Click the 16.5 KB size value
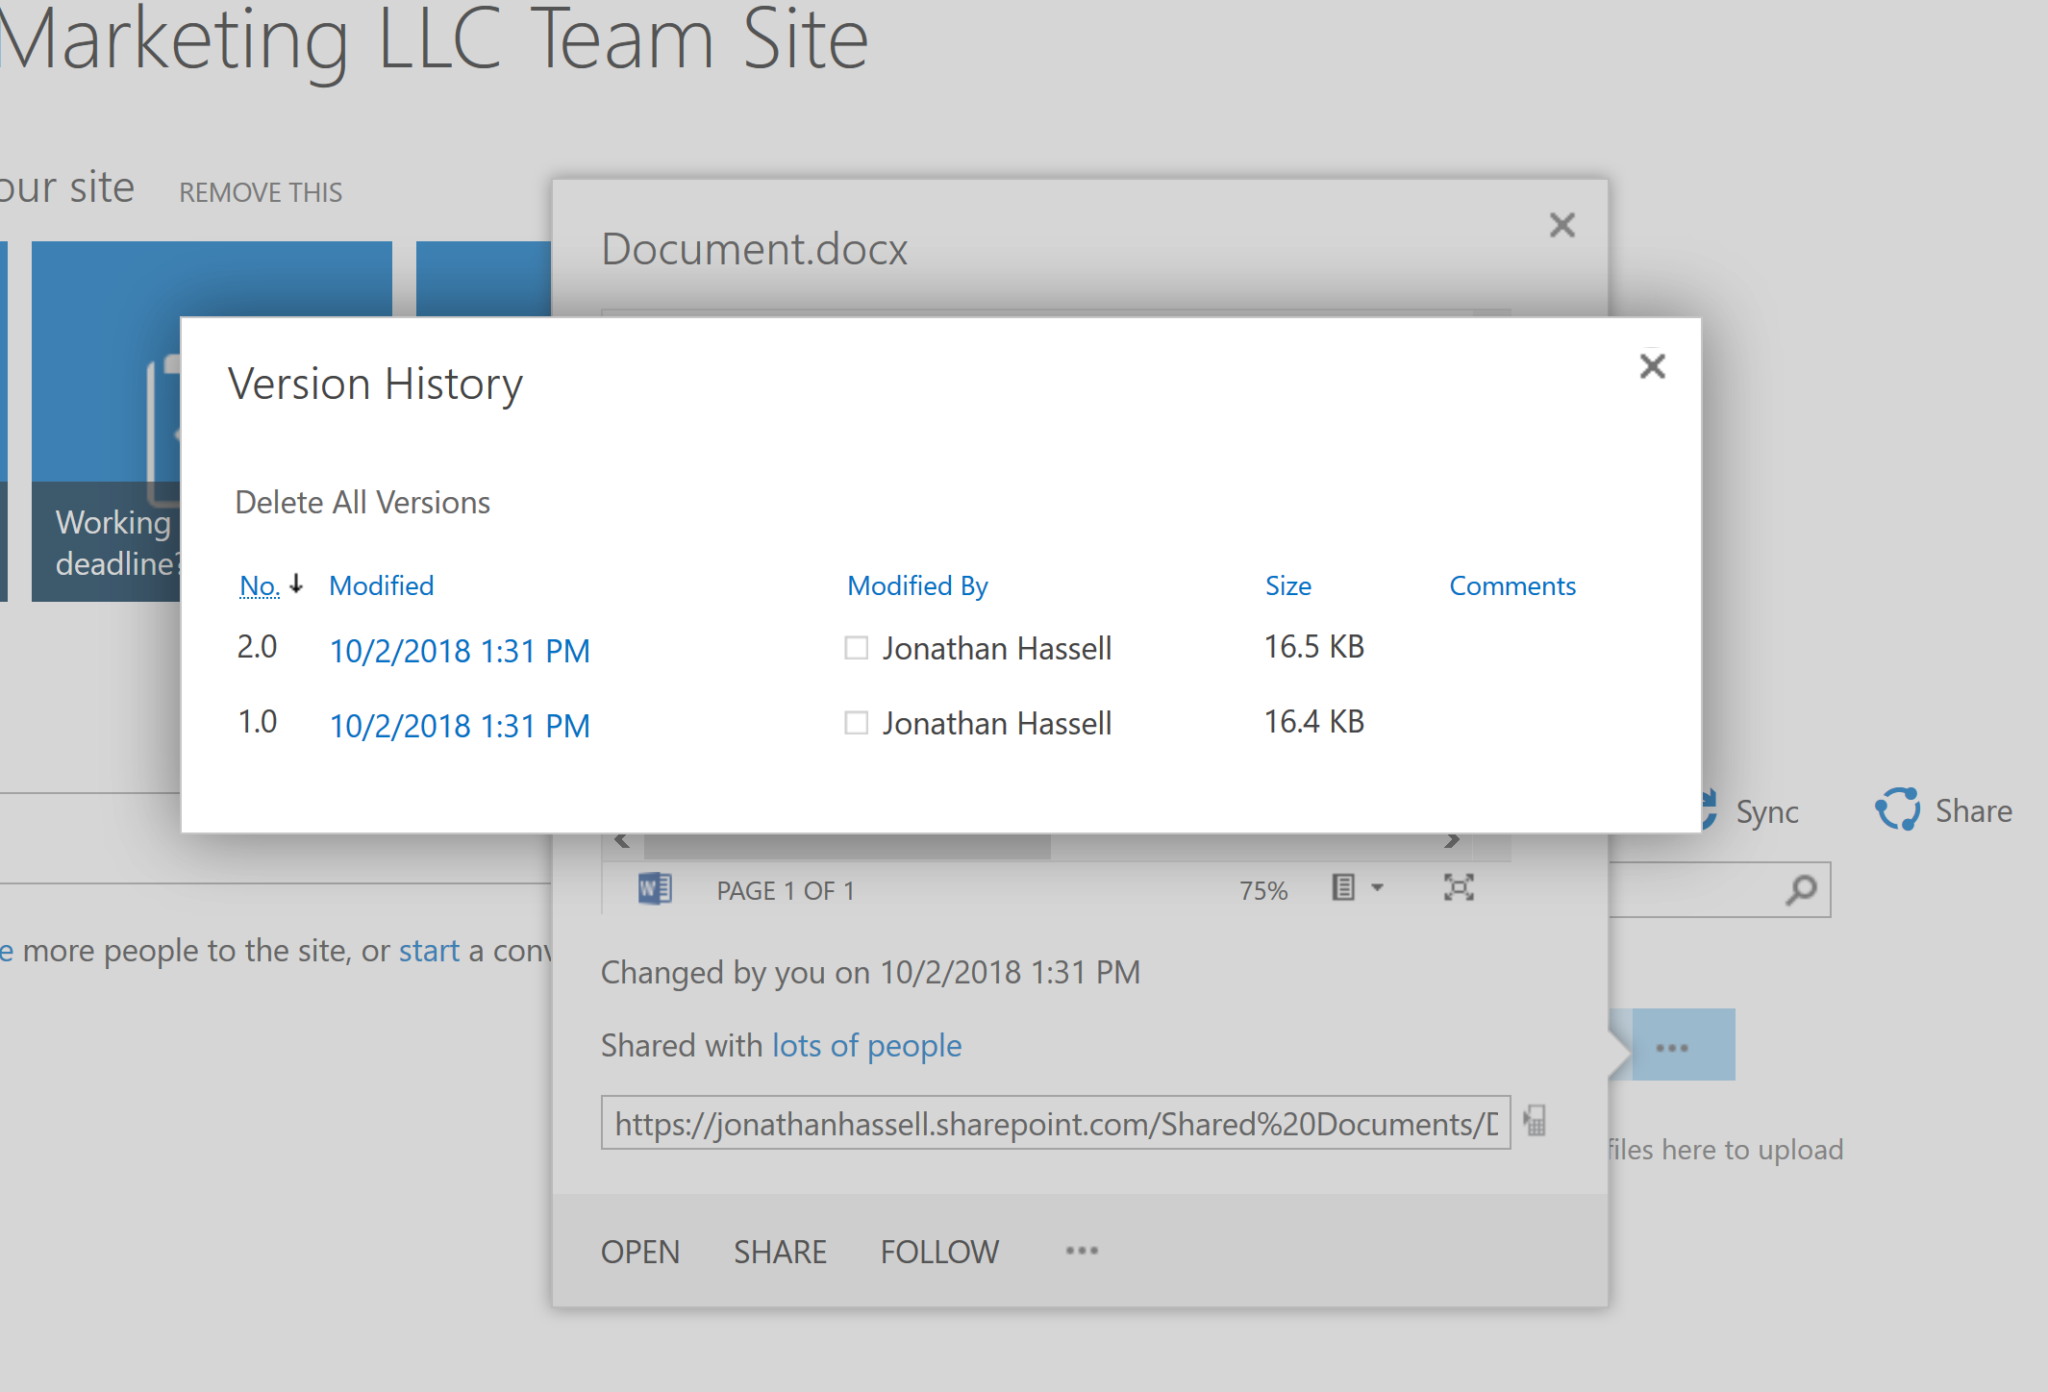Screen dimensions: 2048x1392 (x=1314, y=646)
